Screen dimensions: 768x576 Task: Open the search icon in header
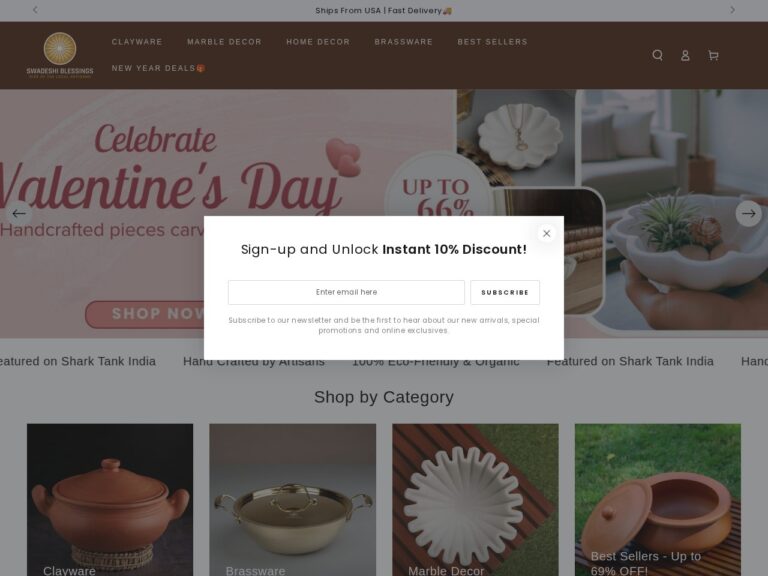657,55
